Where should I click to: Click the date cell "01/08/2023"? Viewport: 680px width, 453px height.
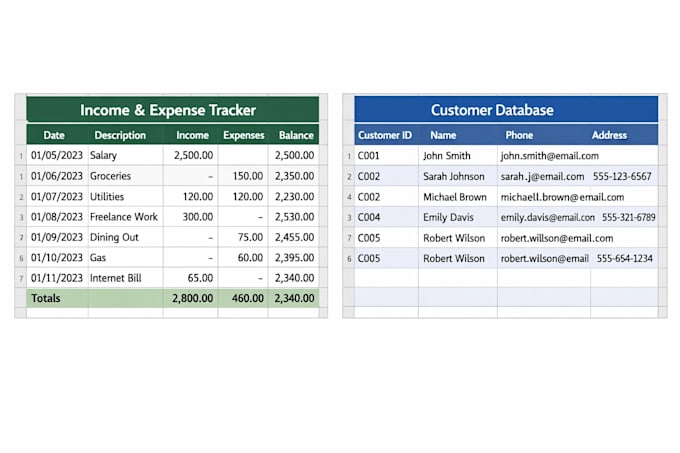pos(56,217)
